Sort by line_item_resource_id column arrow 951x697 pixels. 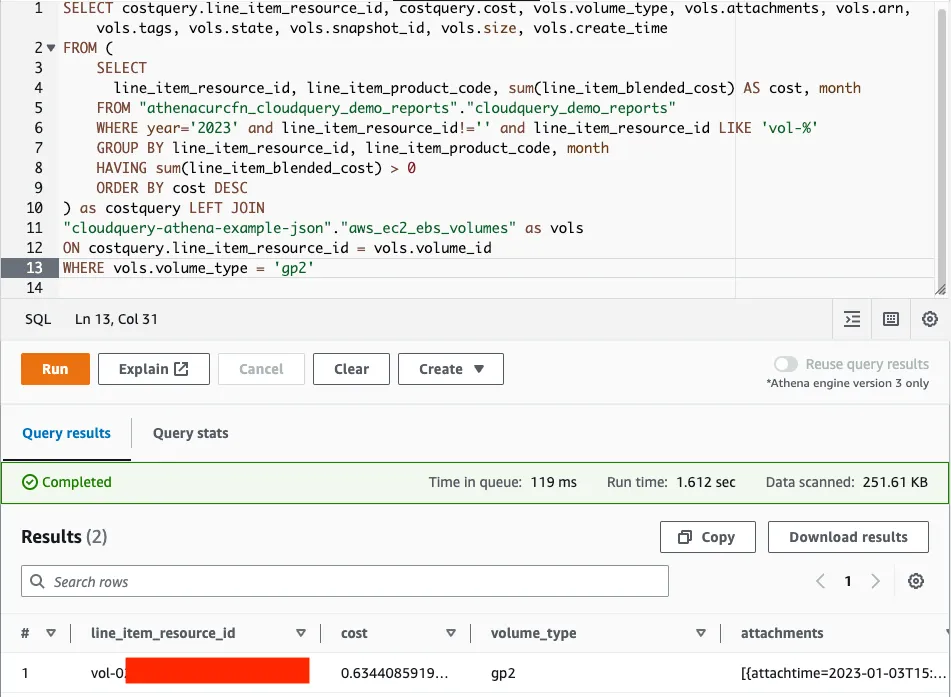coord(301,633)
